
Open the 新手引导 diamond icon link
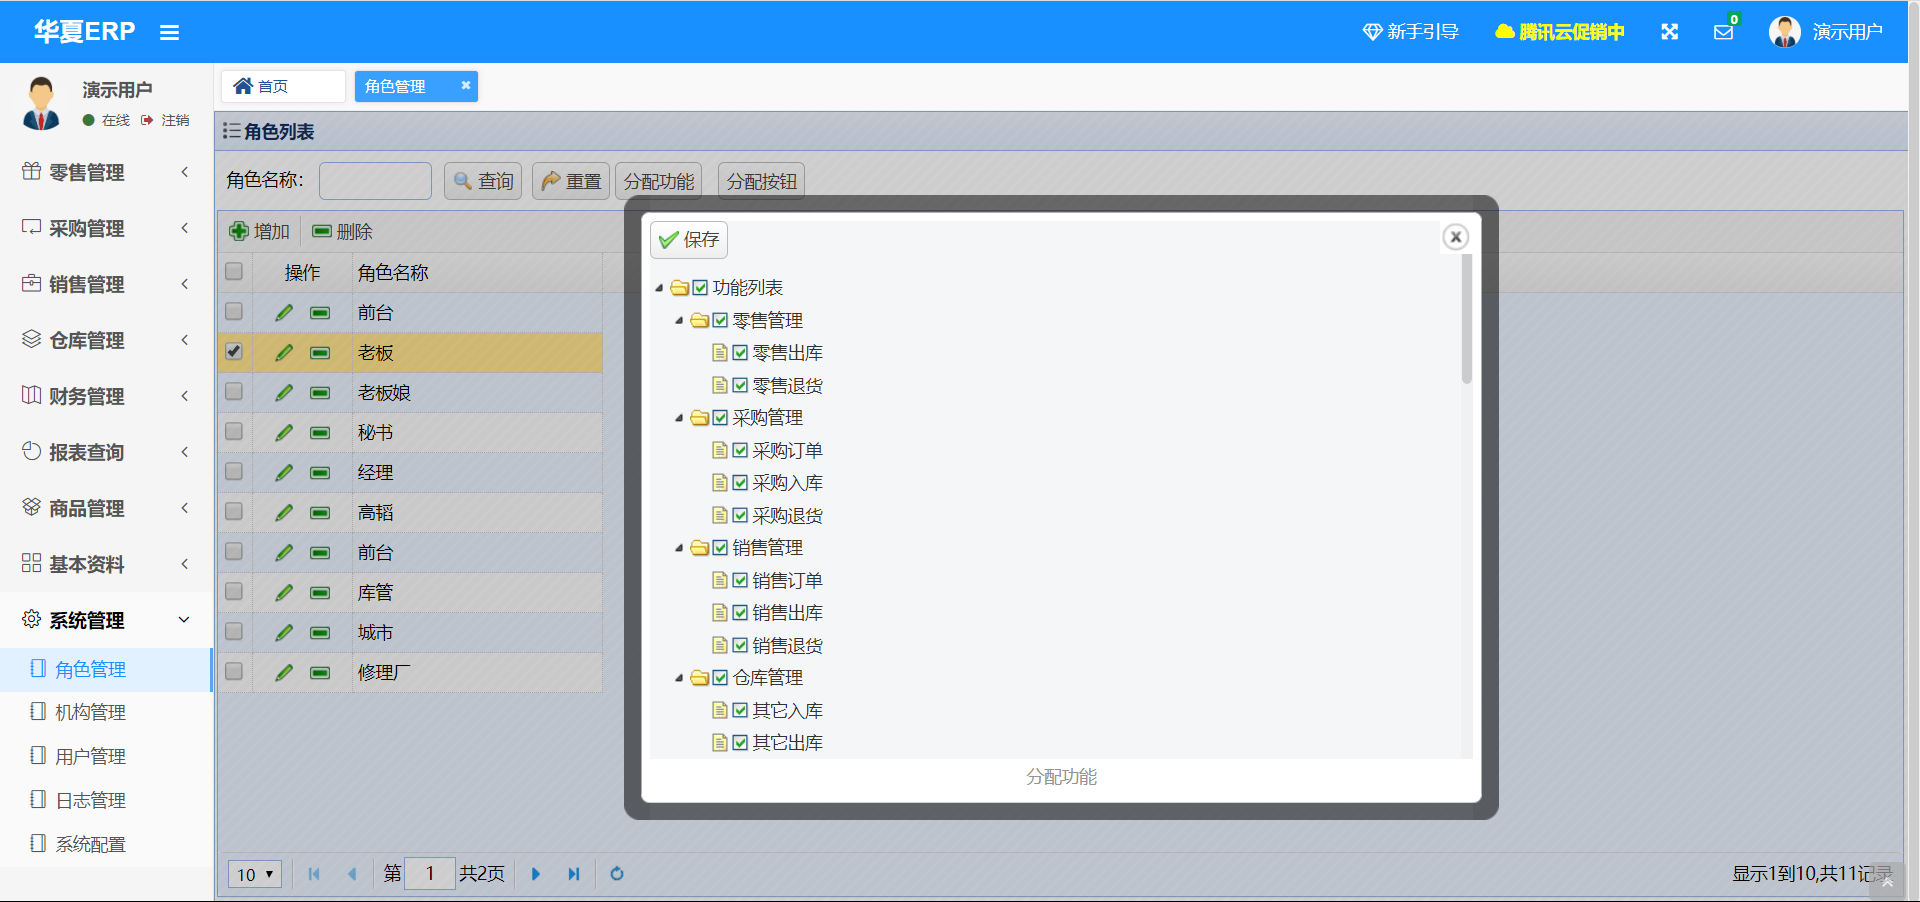tap(1410, 32)
